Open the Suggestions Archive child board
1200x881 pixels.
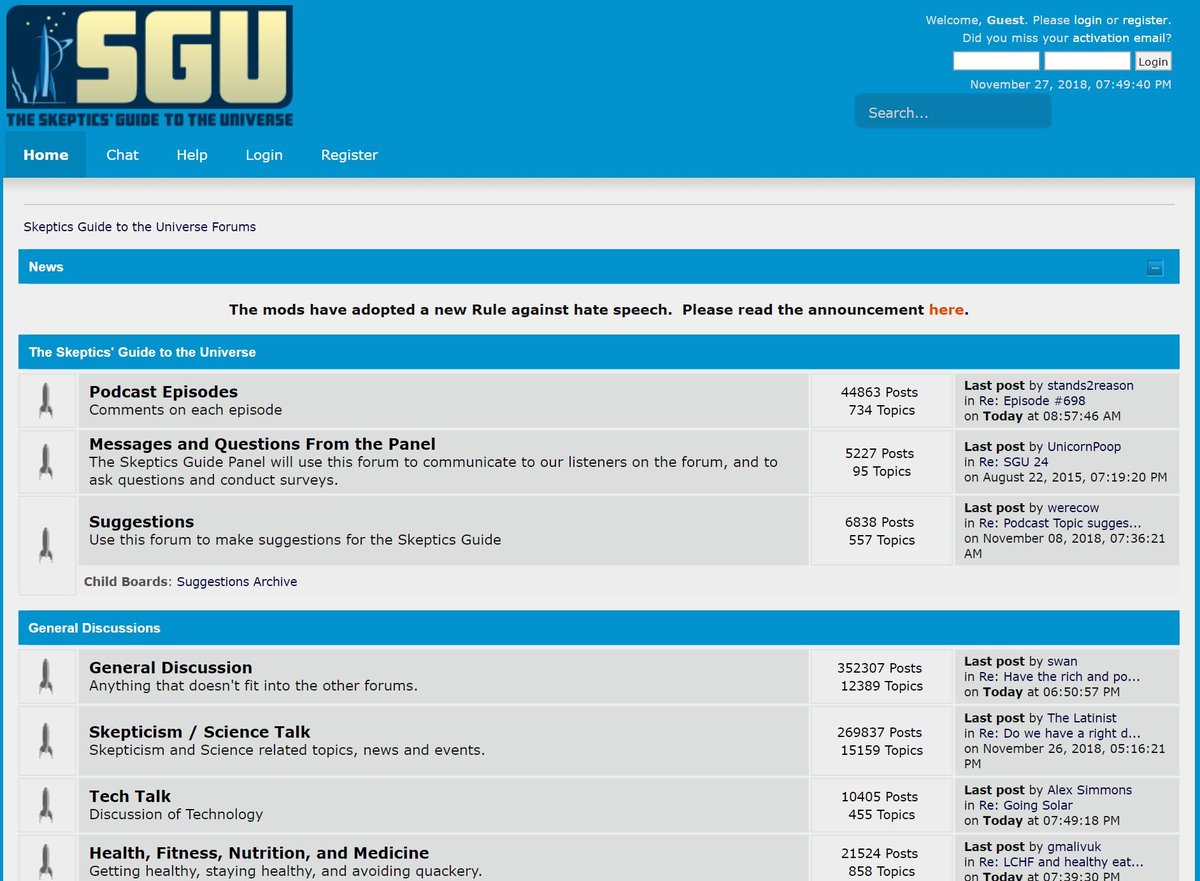click(x=237, y=582)
